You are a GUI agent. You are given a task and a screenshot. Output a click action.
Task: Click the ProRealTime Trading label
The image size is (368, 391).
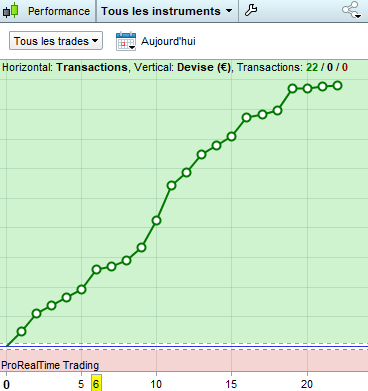click(x=50, y=365)
